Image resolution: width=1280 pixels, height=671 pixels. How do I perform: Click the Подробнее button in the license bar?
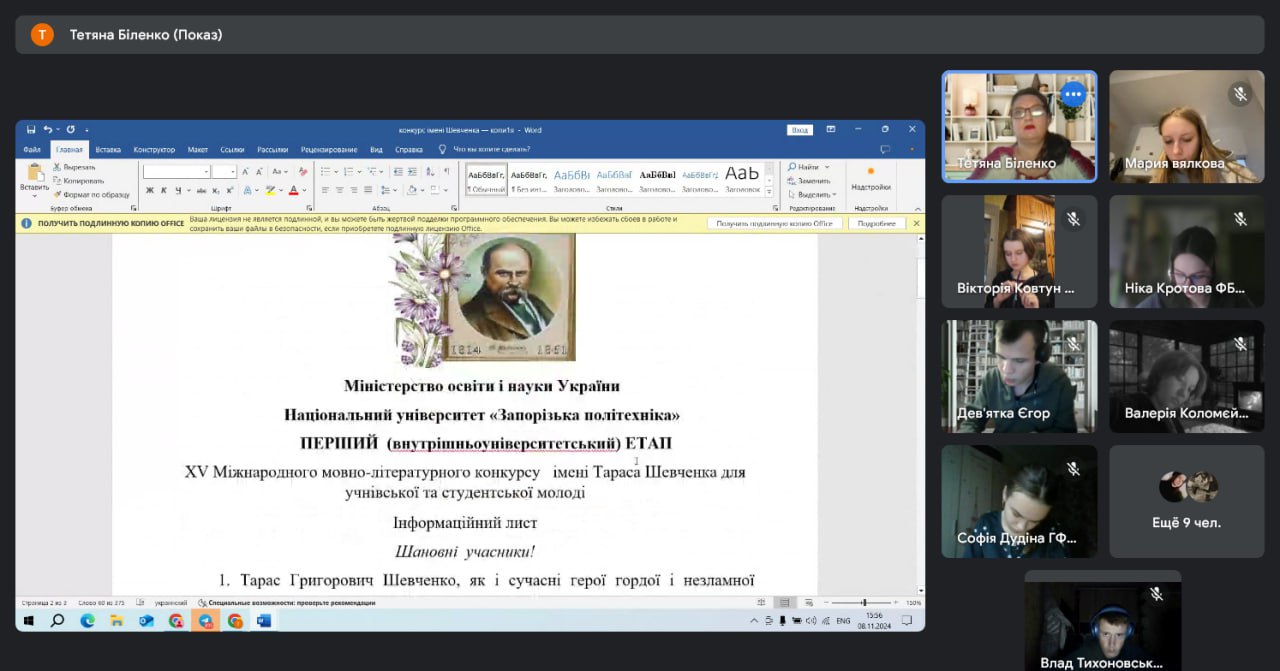877,224
